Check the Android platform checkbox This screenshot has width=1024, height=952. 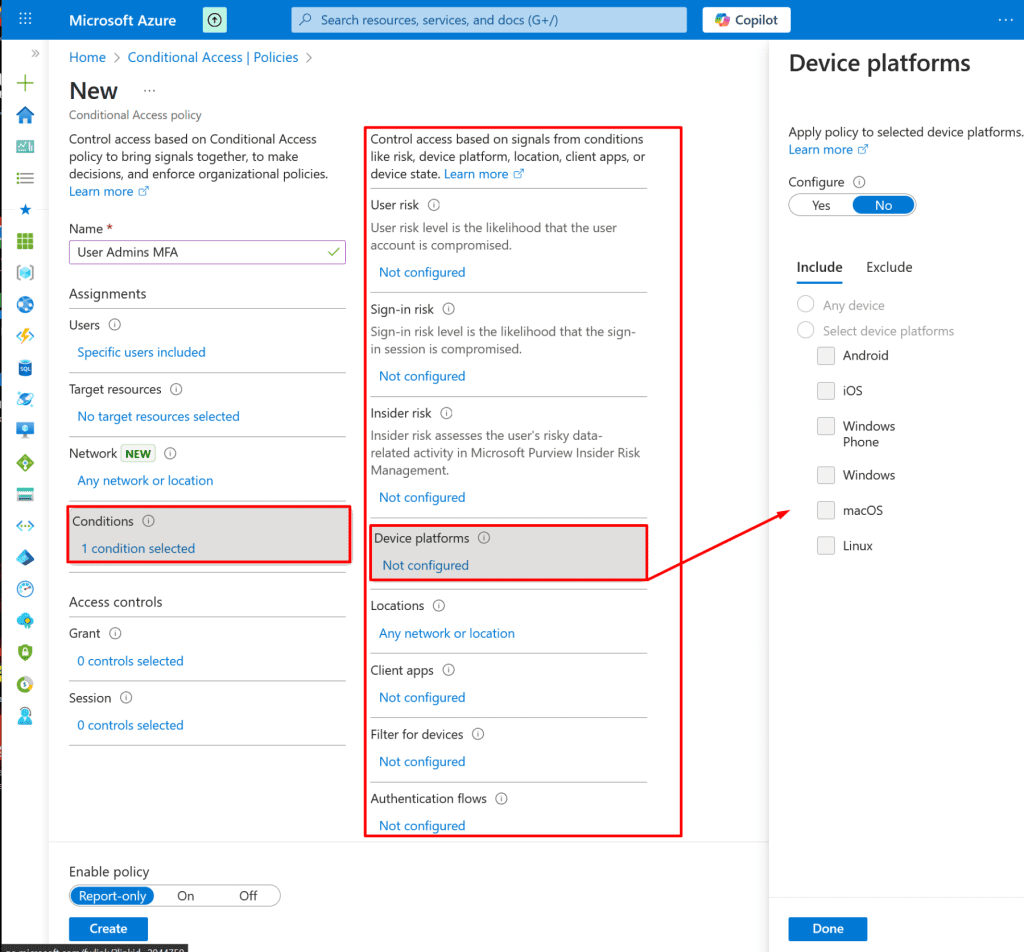(826, 355)
